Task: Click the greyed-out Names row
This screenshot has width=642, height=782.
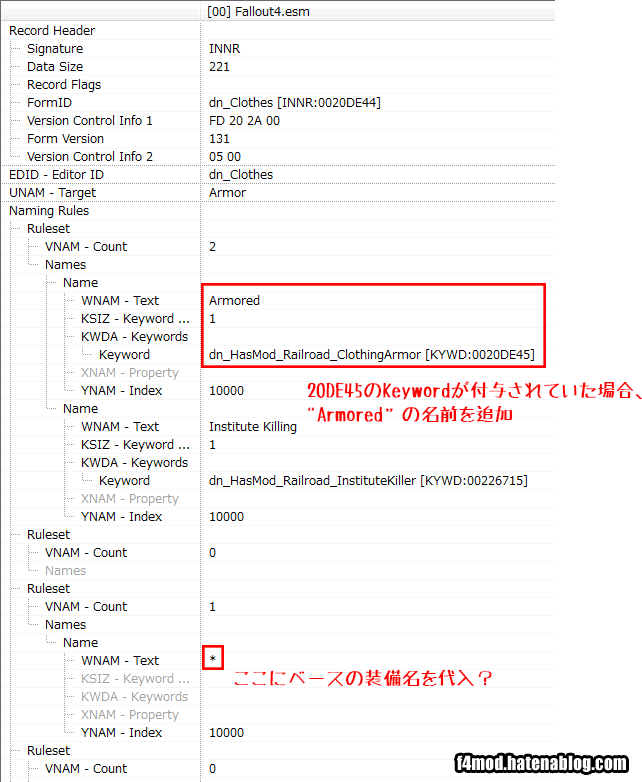Action: click(x=65, y=571)
